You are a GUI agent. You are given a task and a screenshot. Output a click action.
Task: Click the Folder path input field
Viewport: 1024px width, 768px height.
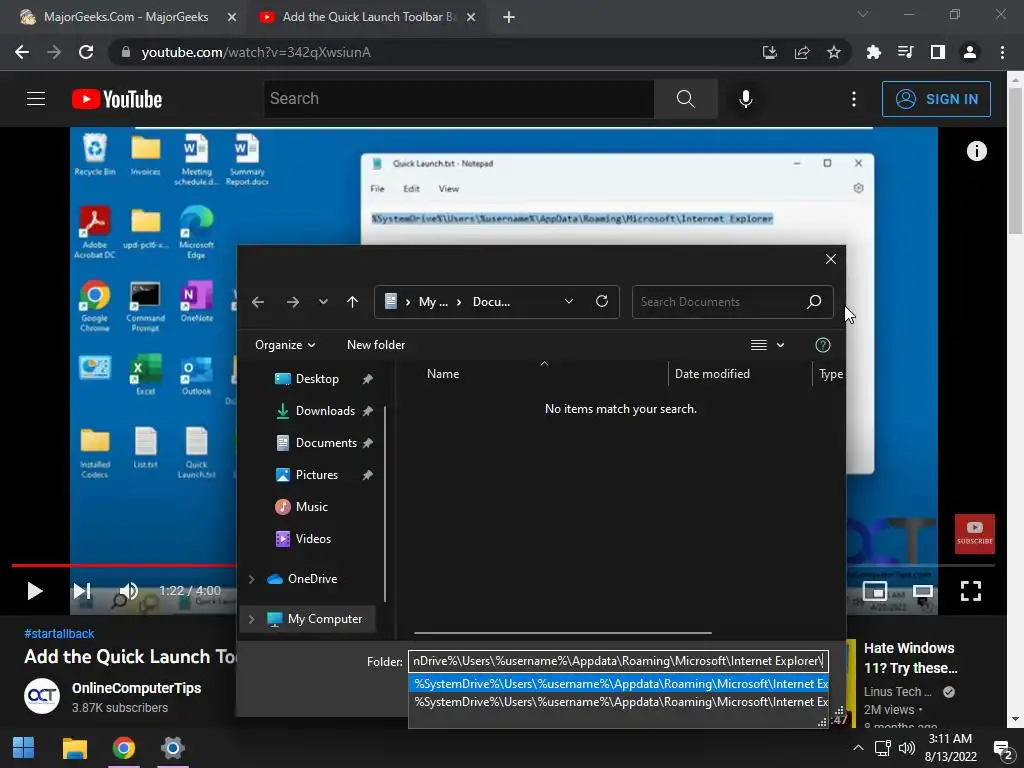(618, 661)
